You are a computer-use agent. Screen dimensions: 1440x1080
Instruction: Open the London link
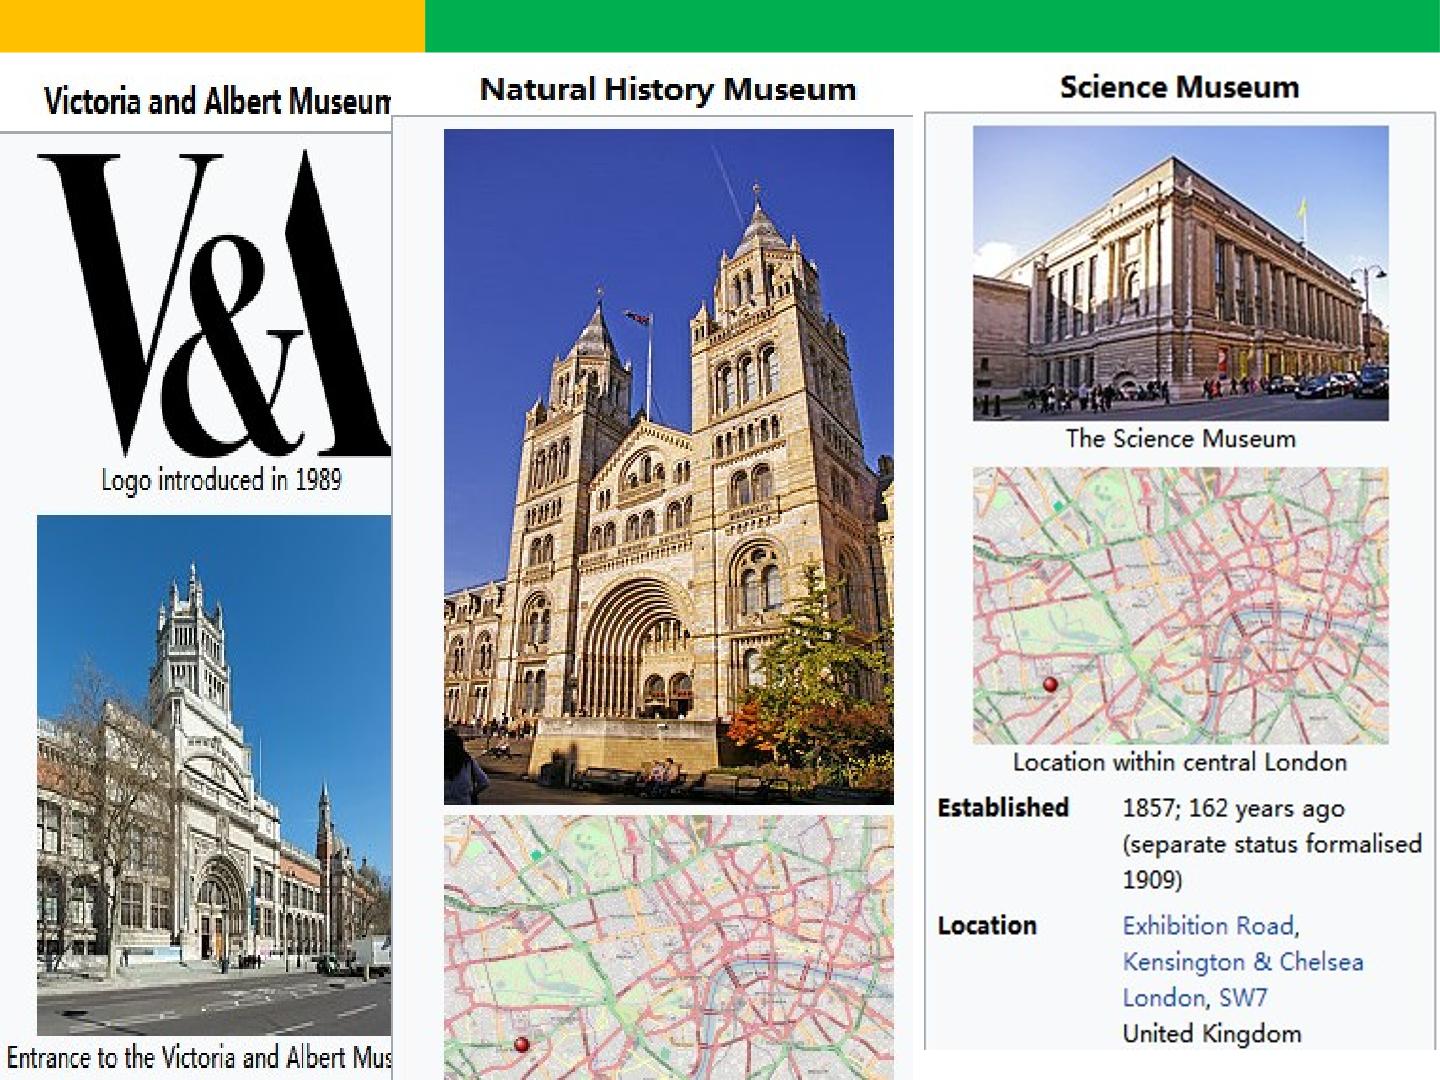tap(1164, 998)
